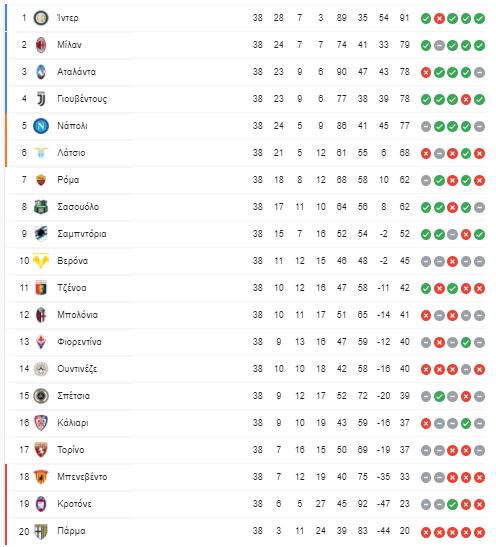Viewport: 496px width, 547px height.
Task: Click the Parma club crest
Action: click(x=41, y=531)
